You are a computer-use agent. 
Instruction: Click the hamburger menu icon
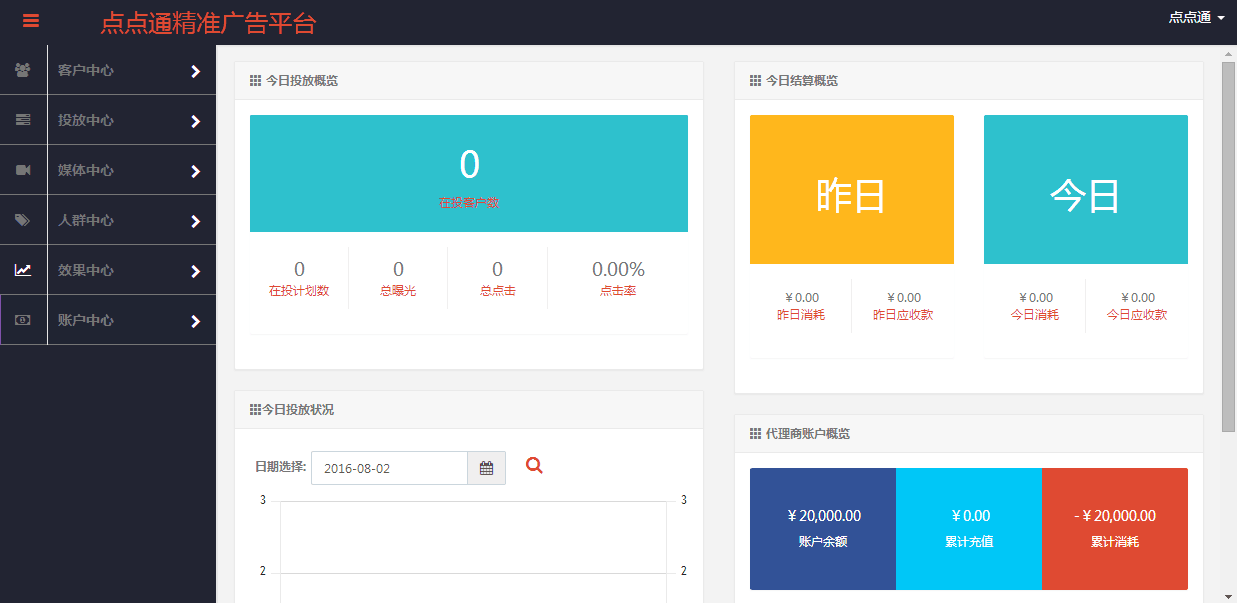[x=31, y=20]
